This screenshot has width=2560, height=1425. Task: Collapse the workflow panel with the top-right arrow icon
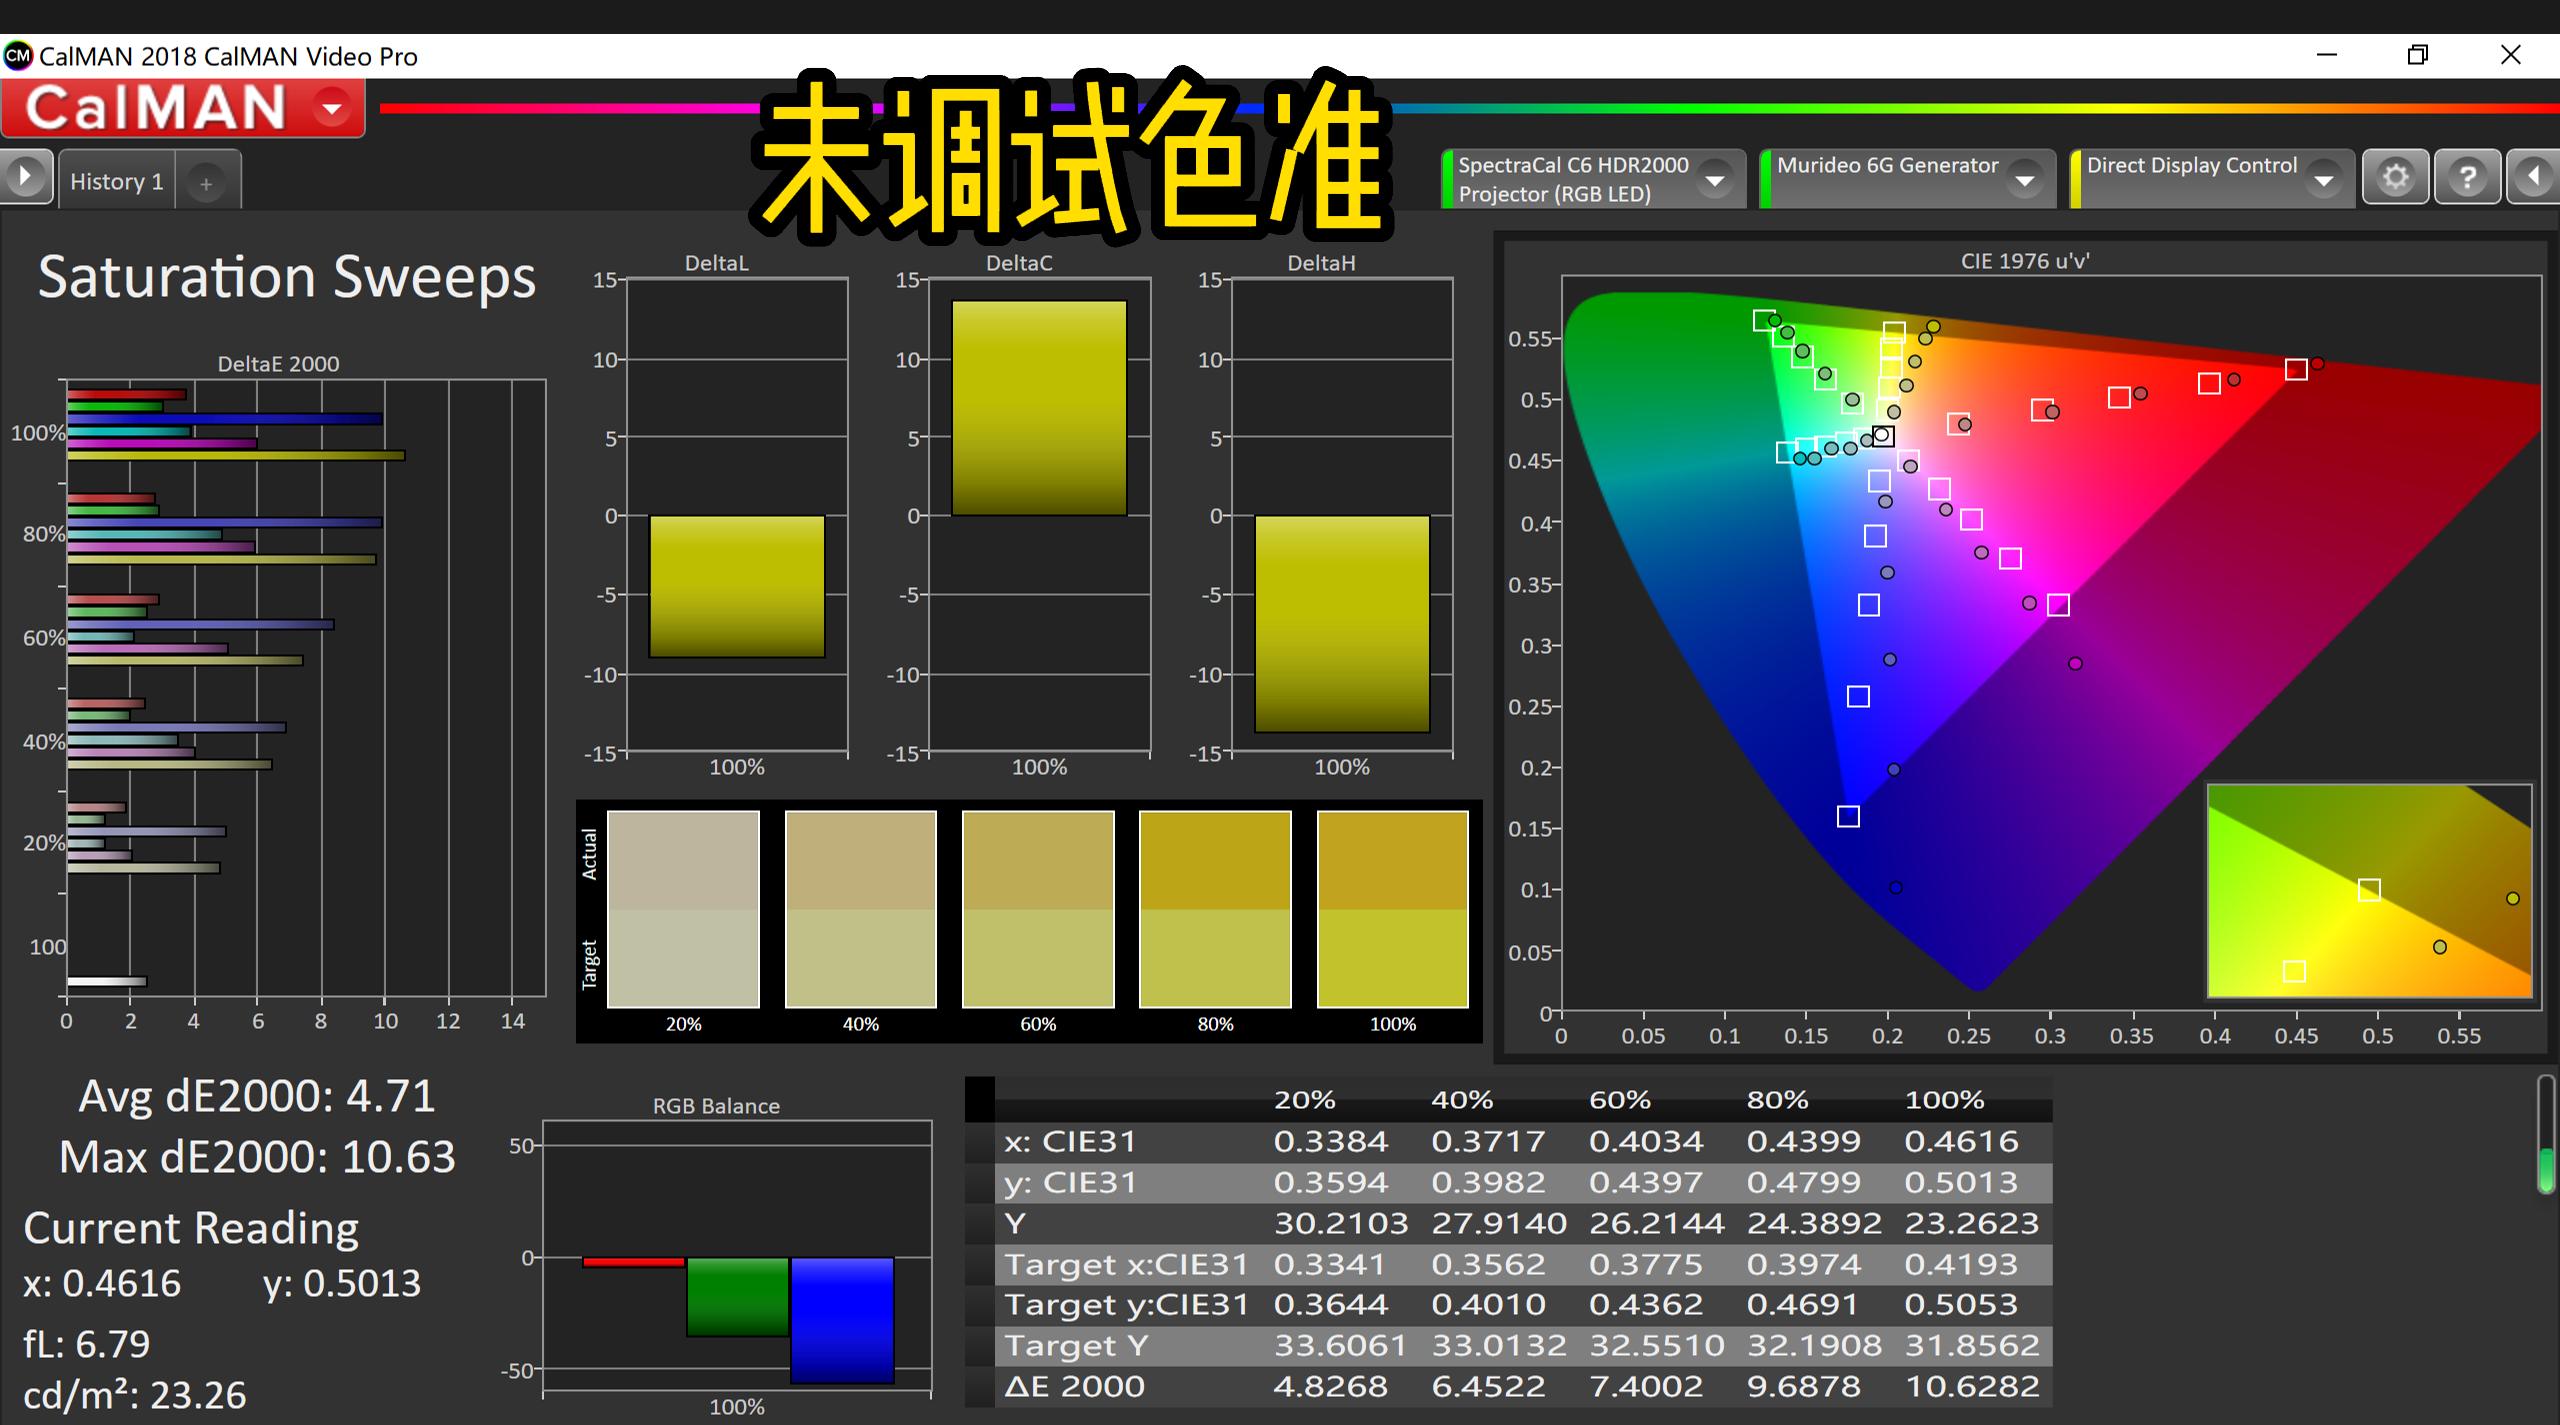[x=2535, y=177]
